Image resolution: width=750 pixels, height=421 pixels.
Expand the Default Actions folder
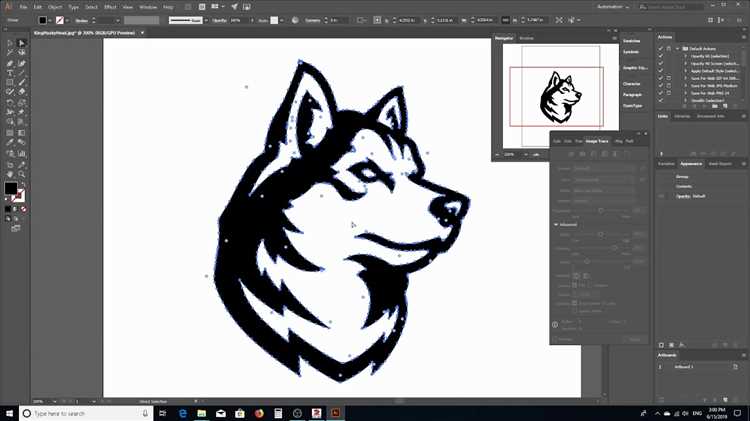tap(678, 48)
